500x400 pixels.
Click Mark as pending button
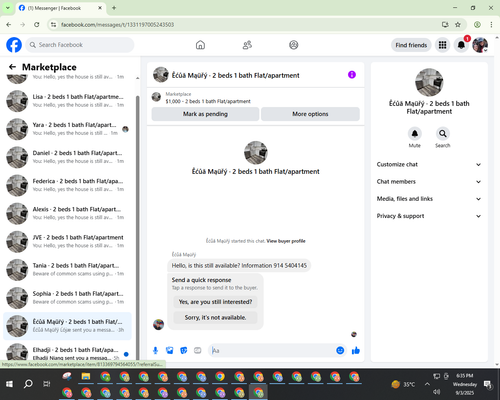pos(205,114)
